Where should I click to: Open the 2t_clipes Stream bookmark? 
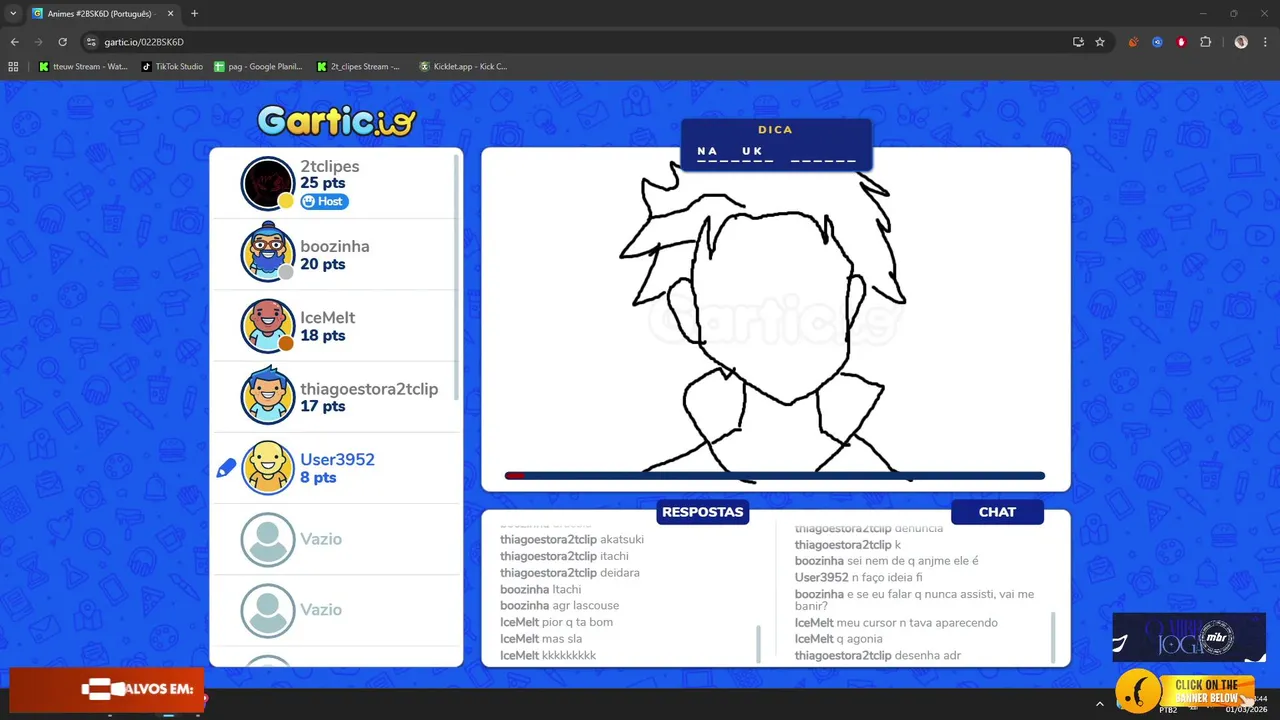pos(358,67)
